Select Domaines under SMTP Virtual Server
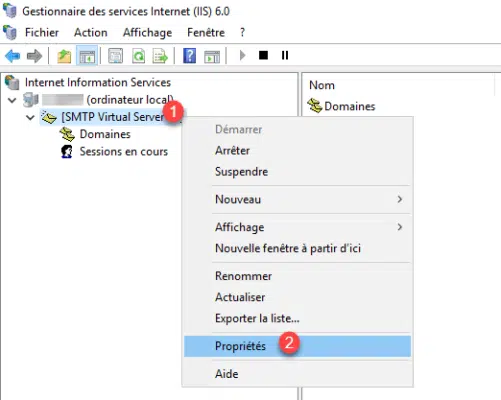This screenshot has width=501, height=400. click(105, 134)
